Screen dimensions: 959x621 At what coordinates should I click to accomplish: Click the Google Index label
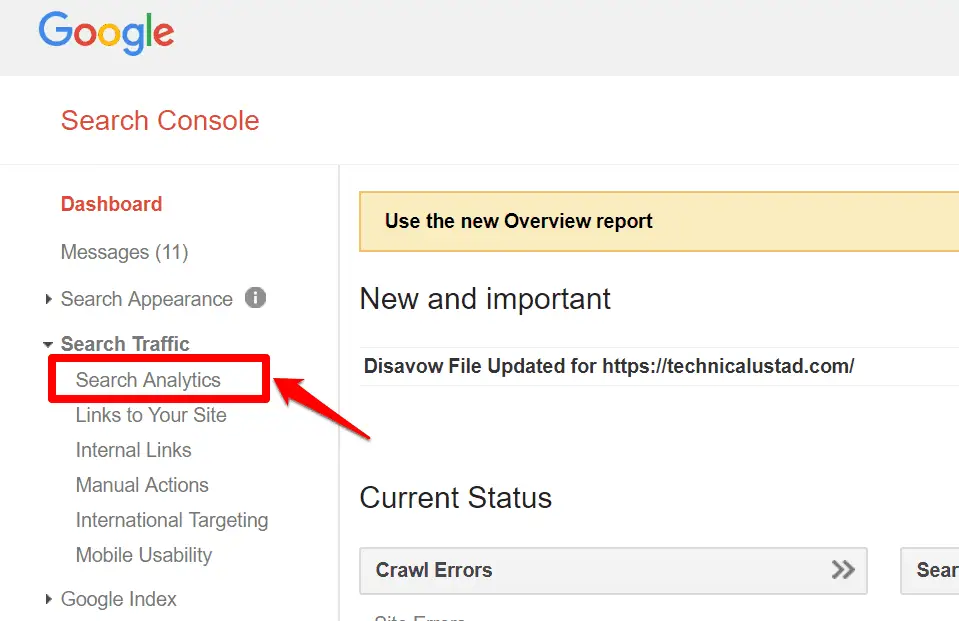[119, 599]
